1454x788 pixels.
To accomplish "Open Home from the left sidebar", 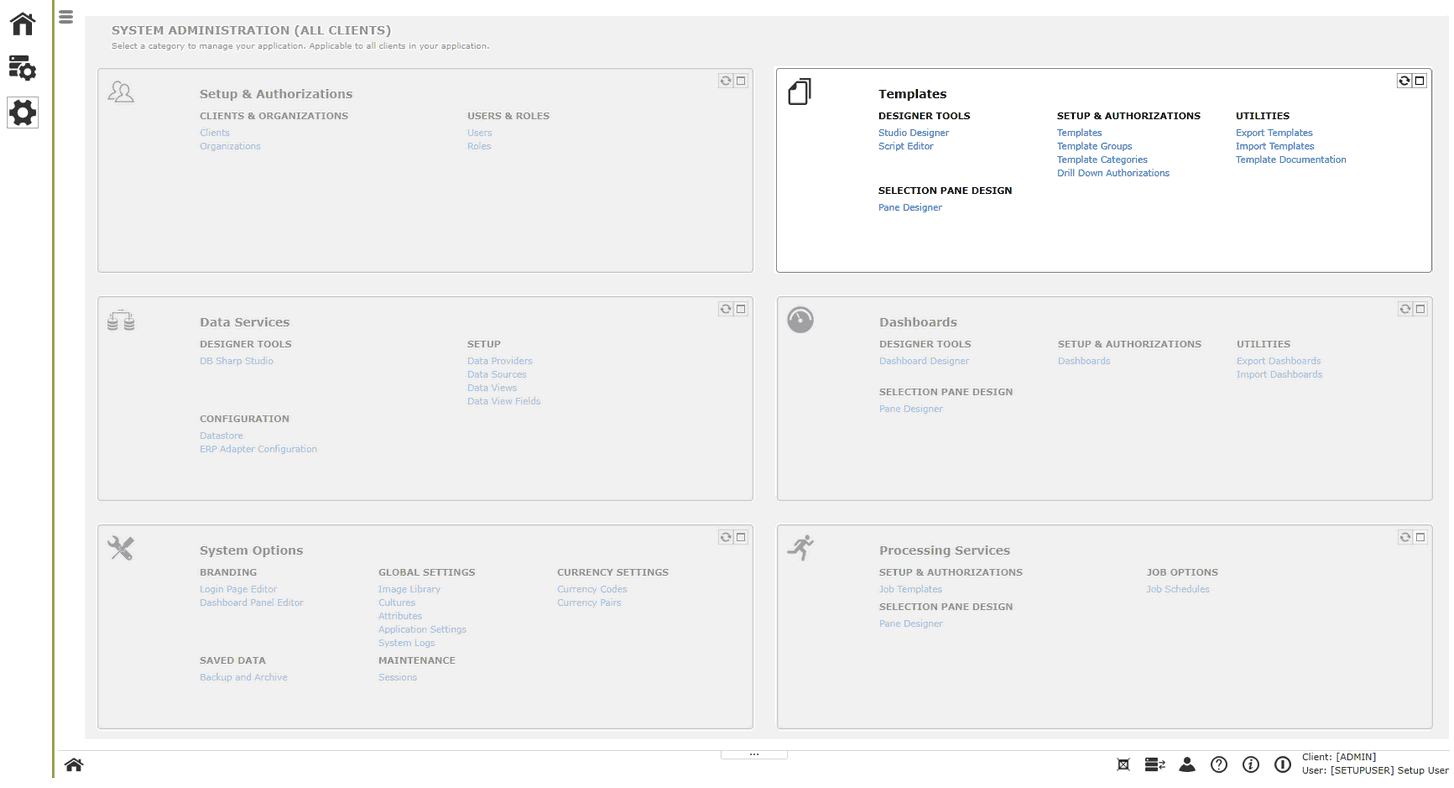I will [22, 23].
